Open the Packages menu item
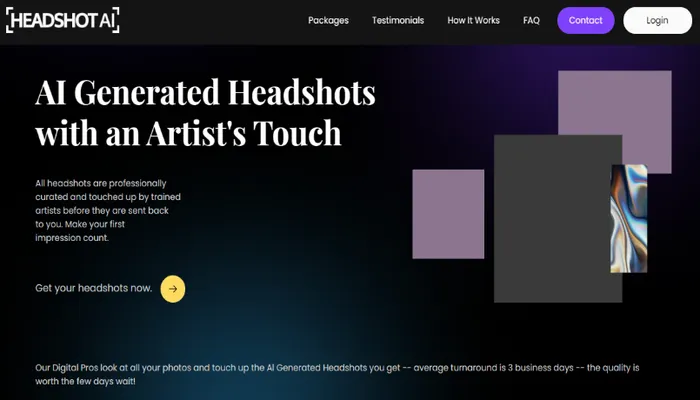 328,20
